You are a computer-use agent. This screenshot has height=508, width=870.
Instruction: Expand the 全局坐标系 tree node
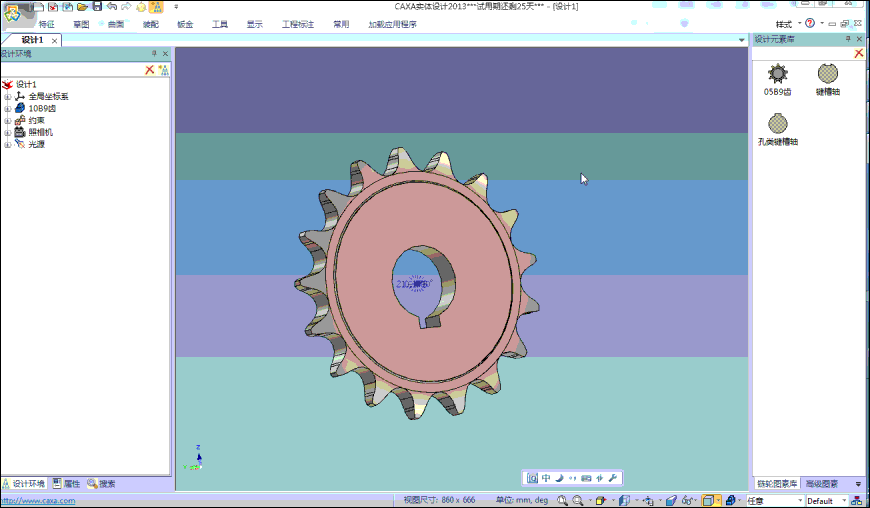pyautogui.click(x=7, y=96)
